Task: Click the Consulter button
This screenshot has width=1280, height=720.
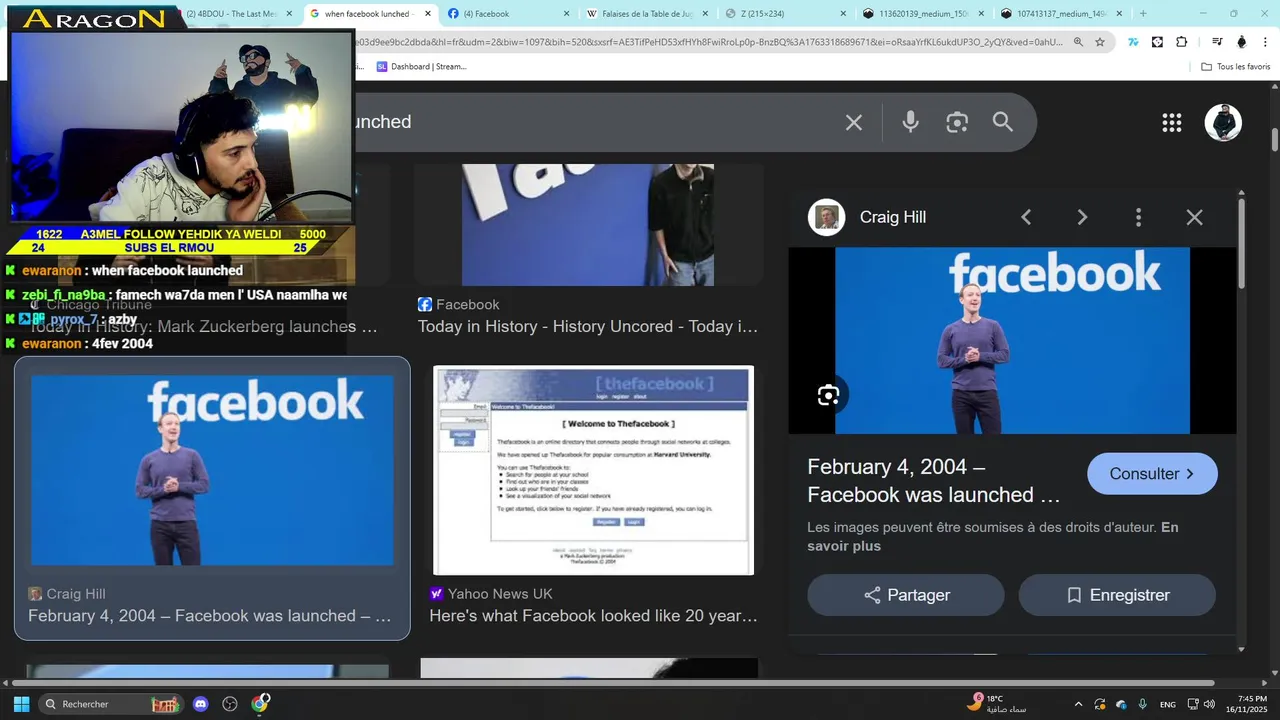Action: pyautogui.click(x=1152, y=474)
